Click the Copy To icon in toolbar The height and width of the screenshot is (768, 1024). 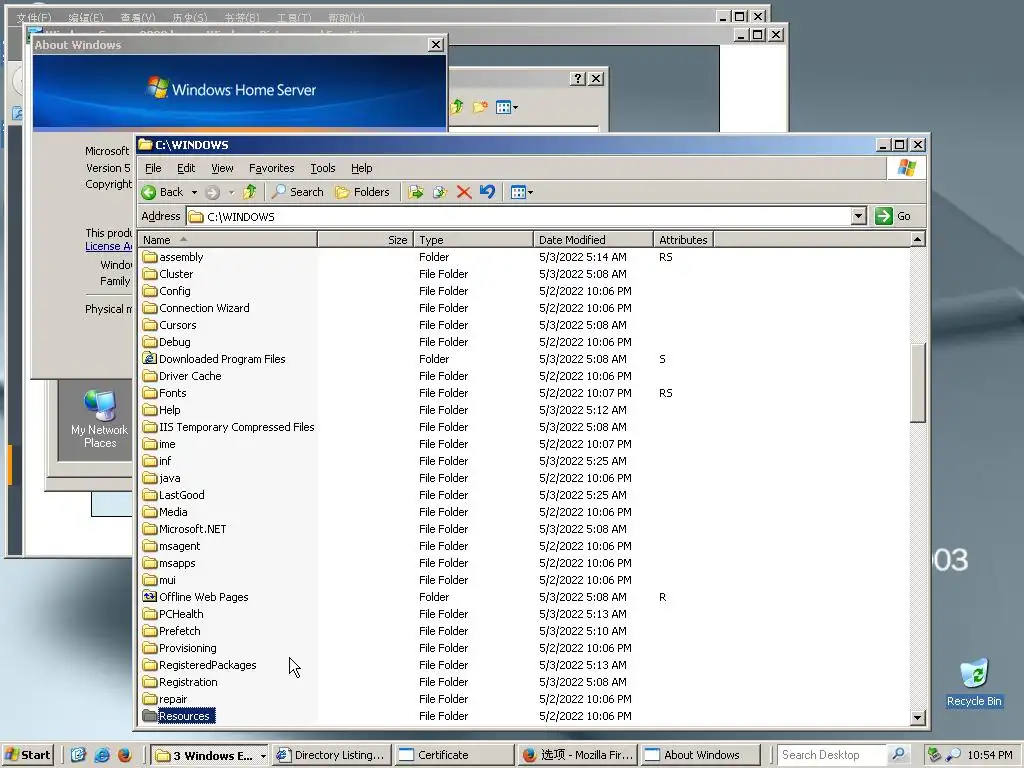click(440, 192)
